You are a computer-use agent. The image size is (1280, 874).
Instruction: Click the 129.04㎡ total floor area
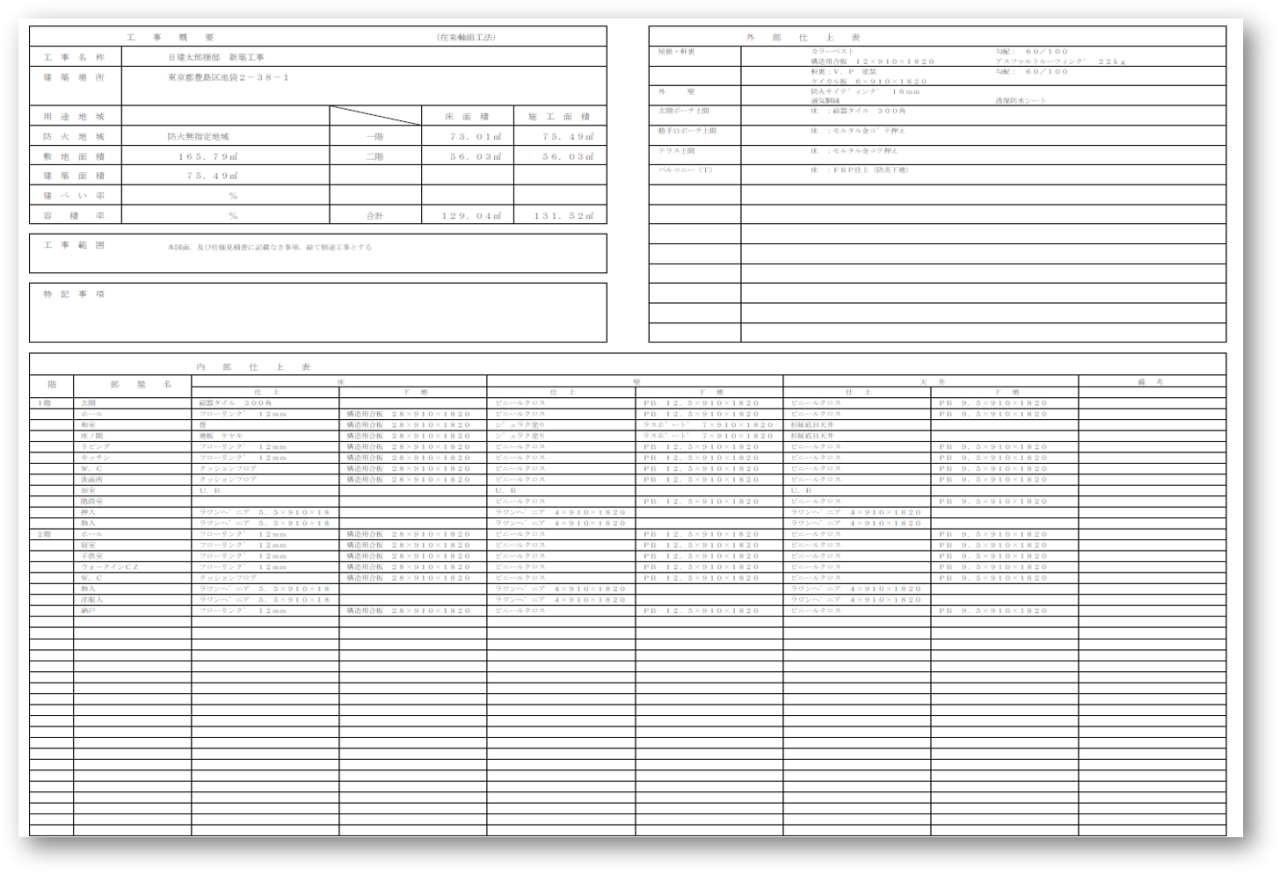[x=467, y=214]
